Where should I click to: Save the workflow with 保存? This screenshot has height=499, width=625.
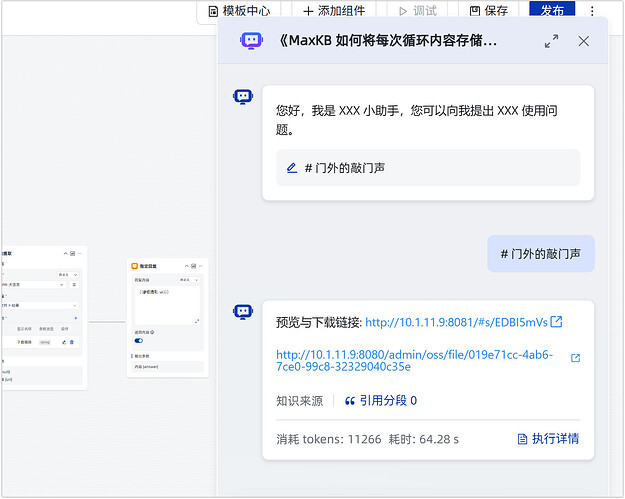(x=489, y=11)
